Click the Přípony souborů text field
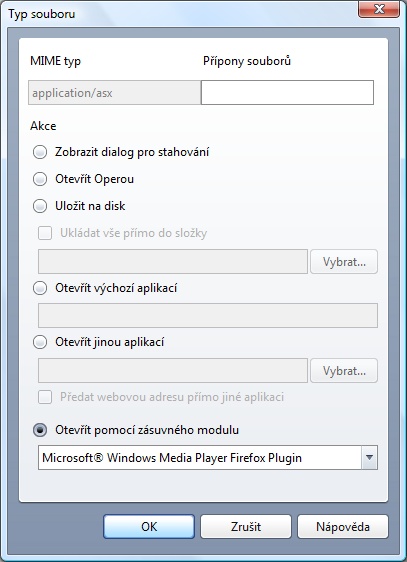 click(287, 92)
